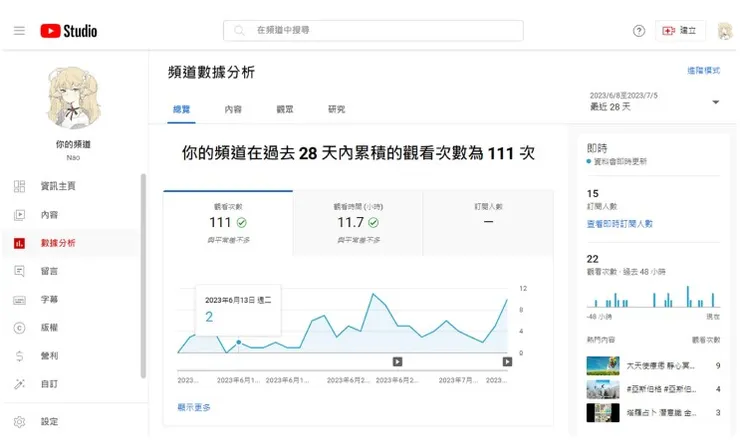Click the 進階模式 advanced mode link
The height and width of the screenshot is (441, 740).
(703, 71)
